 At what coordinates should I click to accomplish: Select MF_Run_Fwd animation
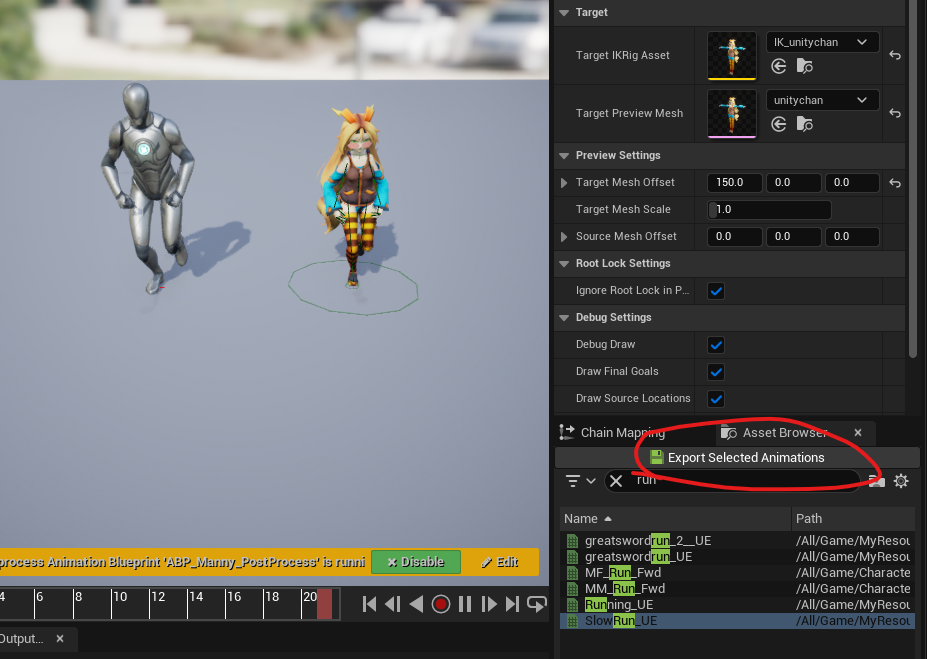point(737,573)
